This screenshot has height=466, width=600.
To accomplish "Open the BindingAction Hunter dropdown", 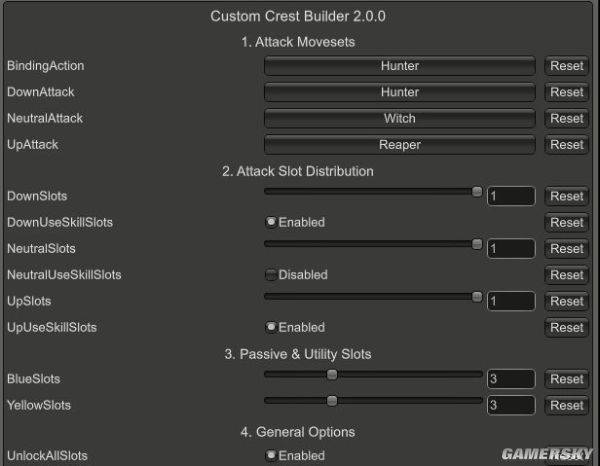I will (399, 66).
